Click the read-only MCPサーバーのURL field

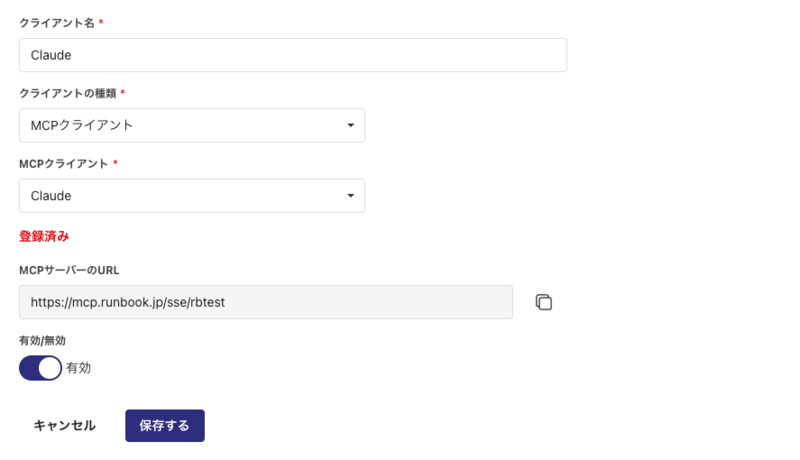coord(265,302)
